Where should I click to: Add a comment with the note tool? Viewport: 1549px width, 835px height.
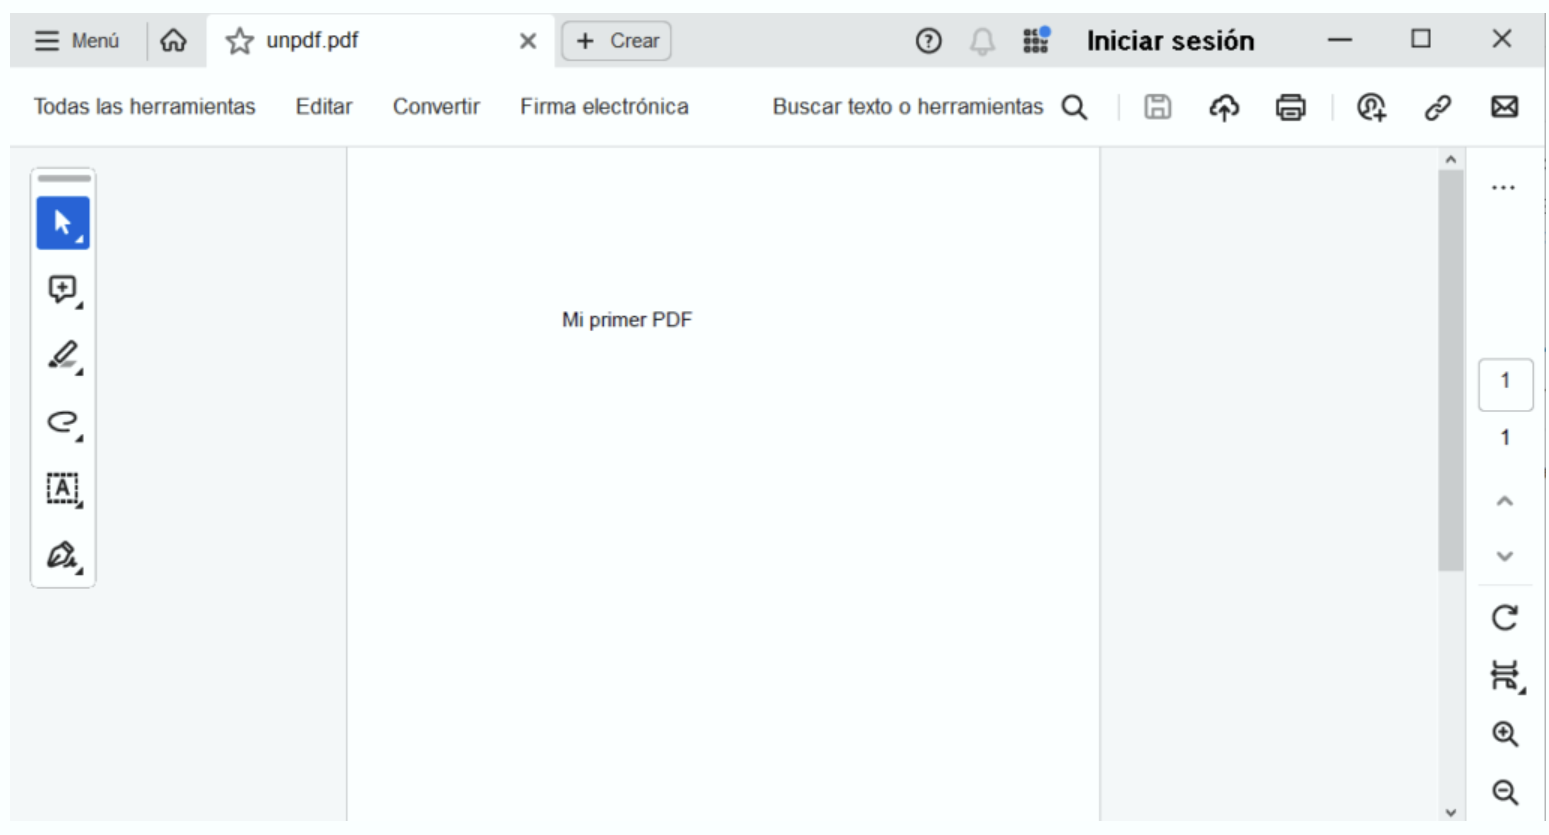[62, 290]
